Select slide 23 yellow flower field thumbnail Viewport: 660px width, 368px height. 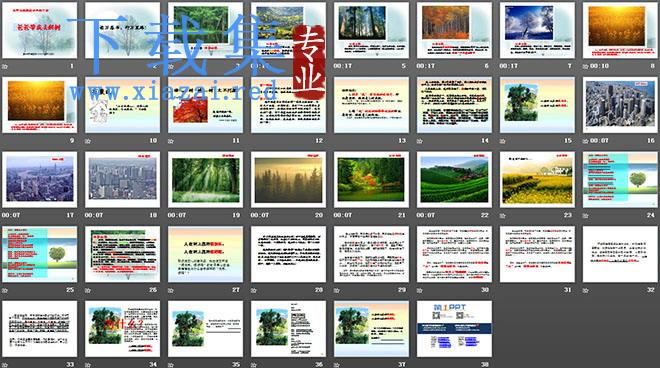537,179
